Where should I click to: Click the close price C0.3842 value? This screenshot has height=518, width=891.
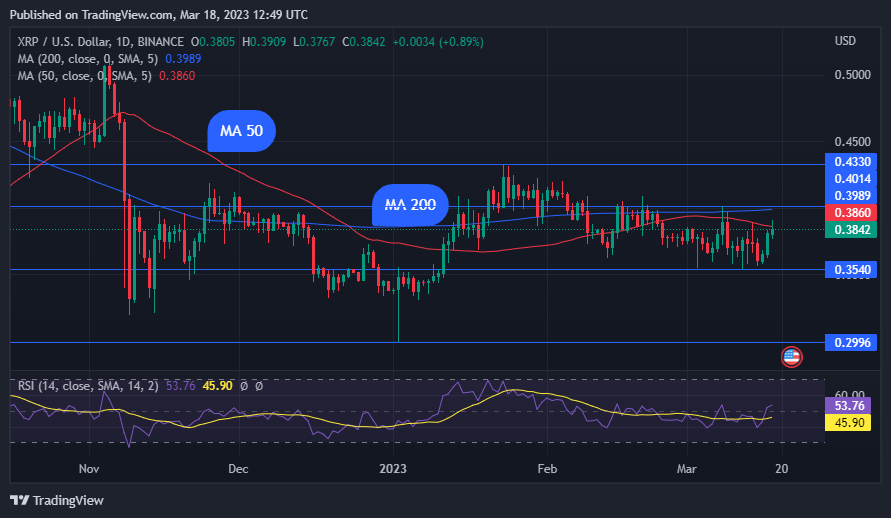click(x=364, y=42)
